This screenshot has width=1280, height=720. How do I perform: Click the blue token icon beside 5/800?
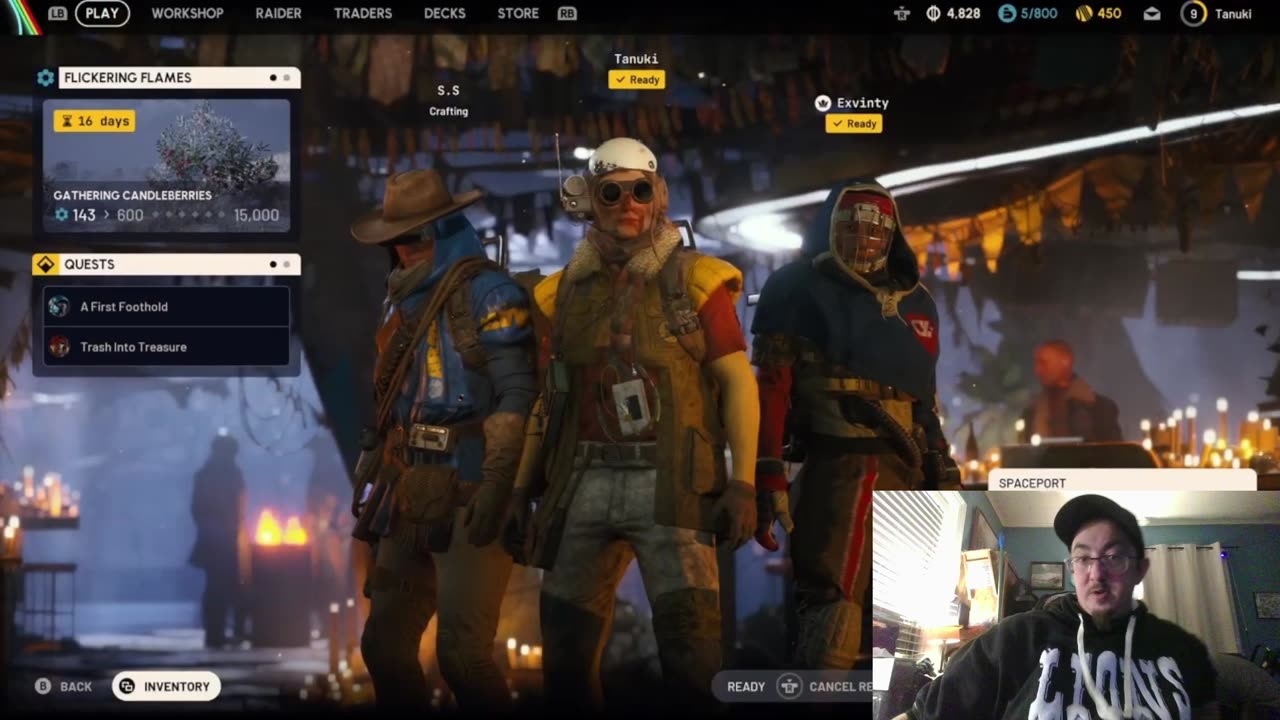[1007, 14]
